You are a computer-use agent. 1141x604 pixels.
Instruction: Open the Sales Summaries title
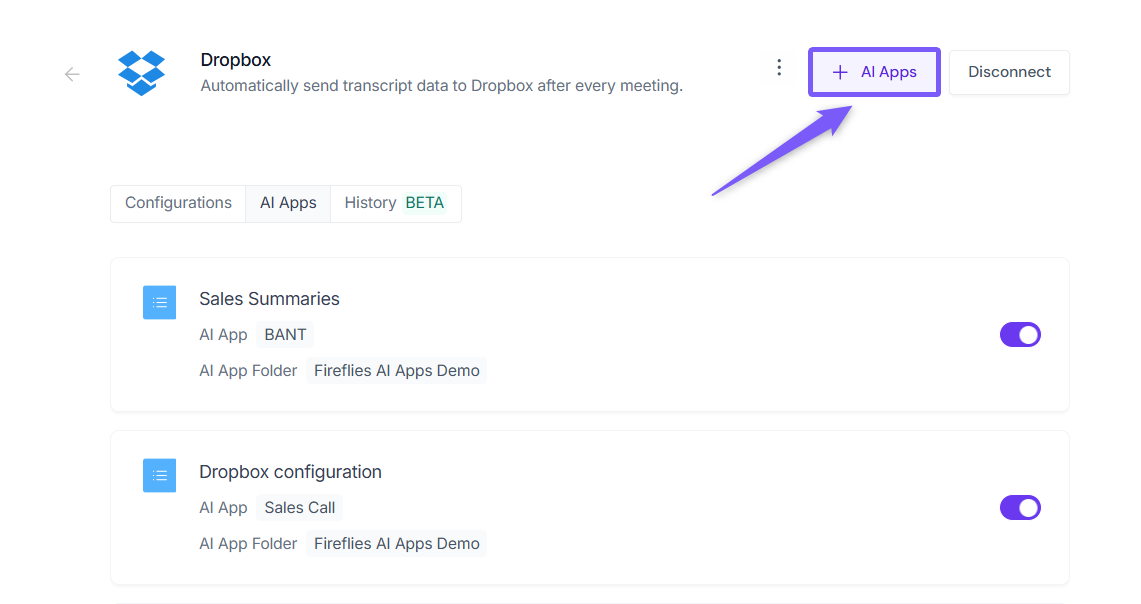pos(269,299)
